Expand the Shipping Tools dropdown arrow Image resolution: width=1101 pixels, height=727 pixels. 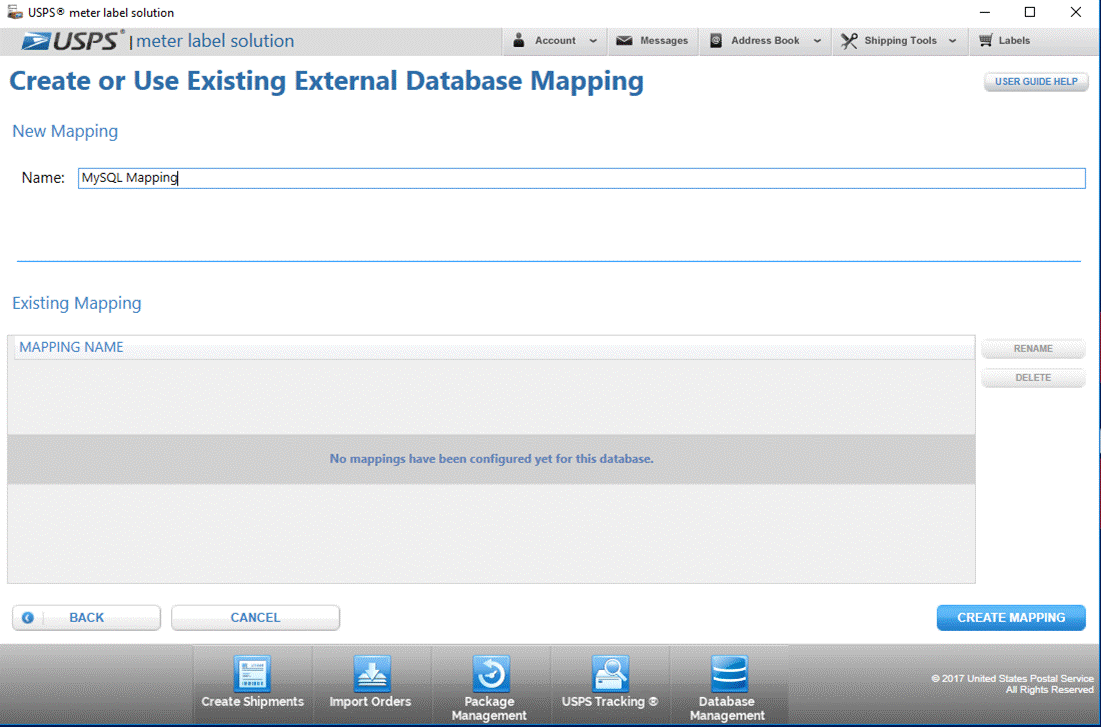coord(952,41)
